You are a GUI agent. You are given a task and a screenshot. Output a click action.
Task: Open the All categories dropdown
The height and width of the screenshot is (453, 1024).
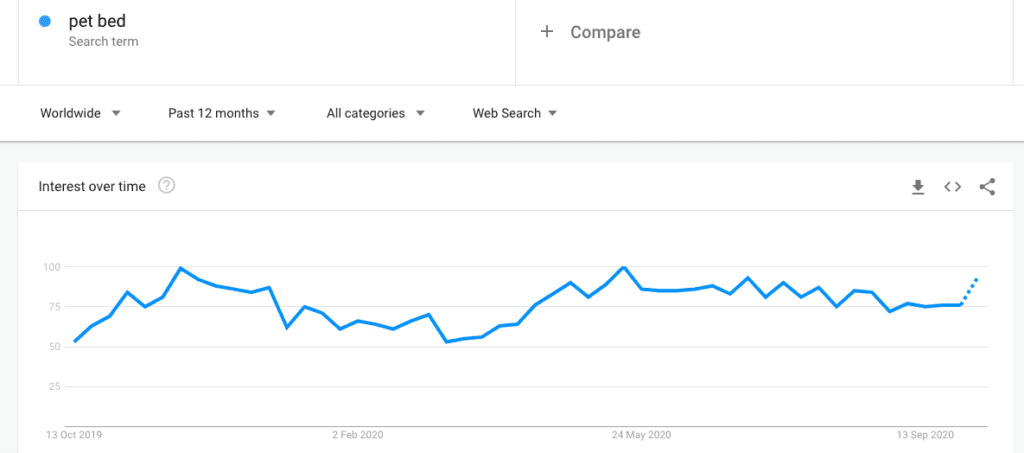[376, 113]
